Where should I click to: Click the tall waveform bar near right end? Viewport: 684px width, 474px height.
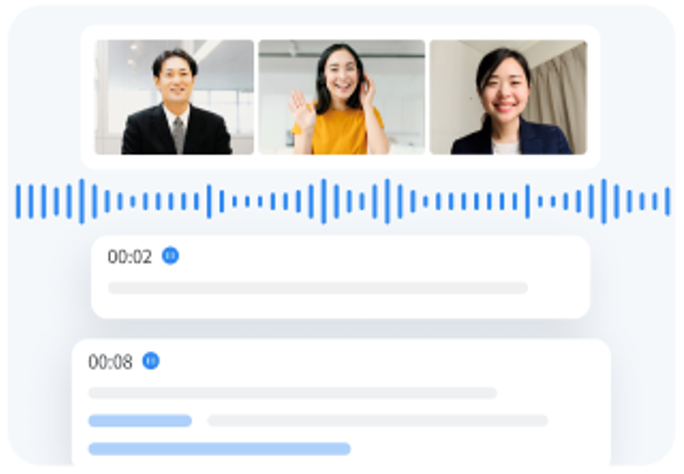pyautogui.click(x=604, y=201)
